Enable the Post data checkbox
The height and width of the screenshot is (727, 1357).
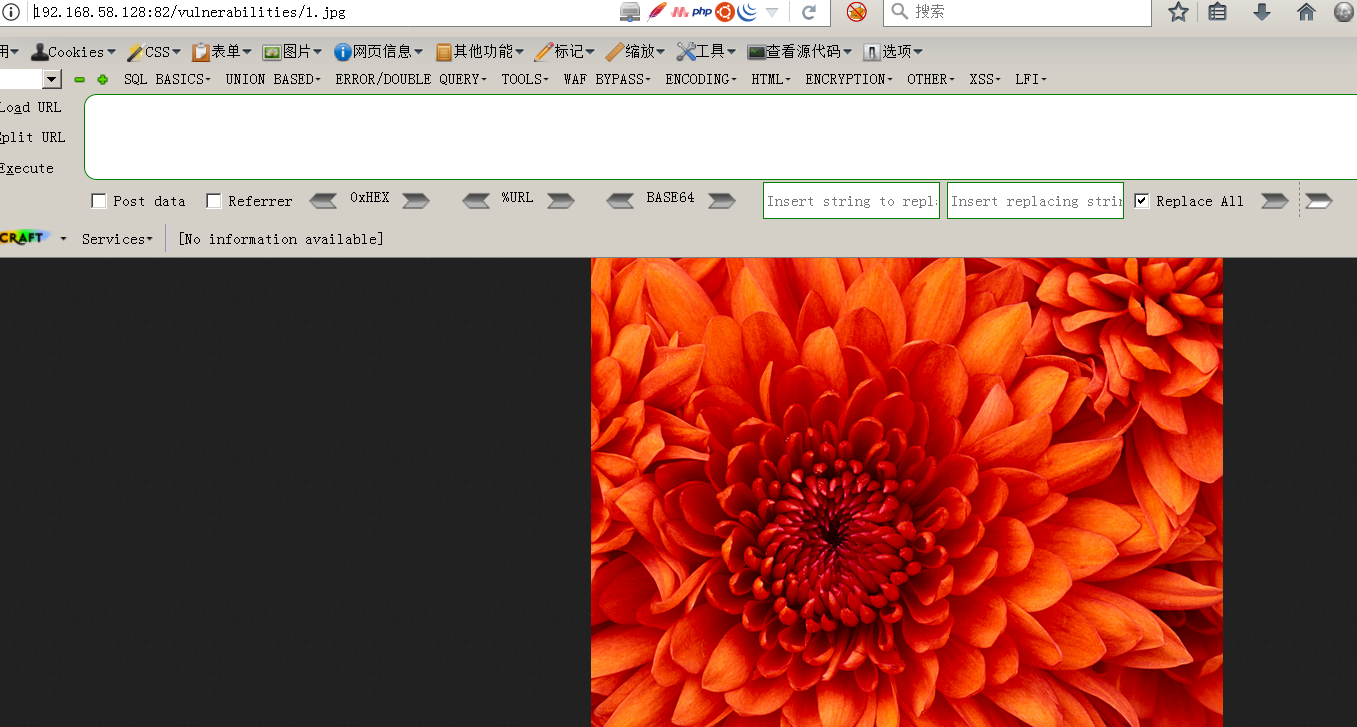tap(99, 201)
